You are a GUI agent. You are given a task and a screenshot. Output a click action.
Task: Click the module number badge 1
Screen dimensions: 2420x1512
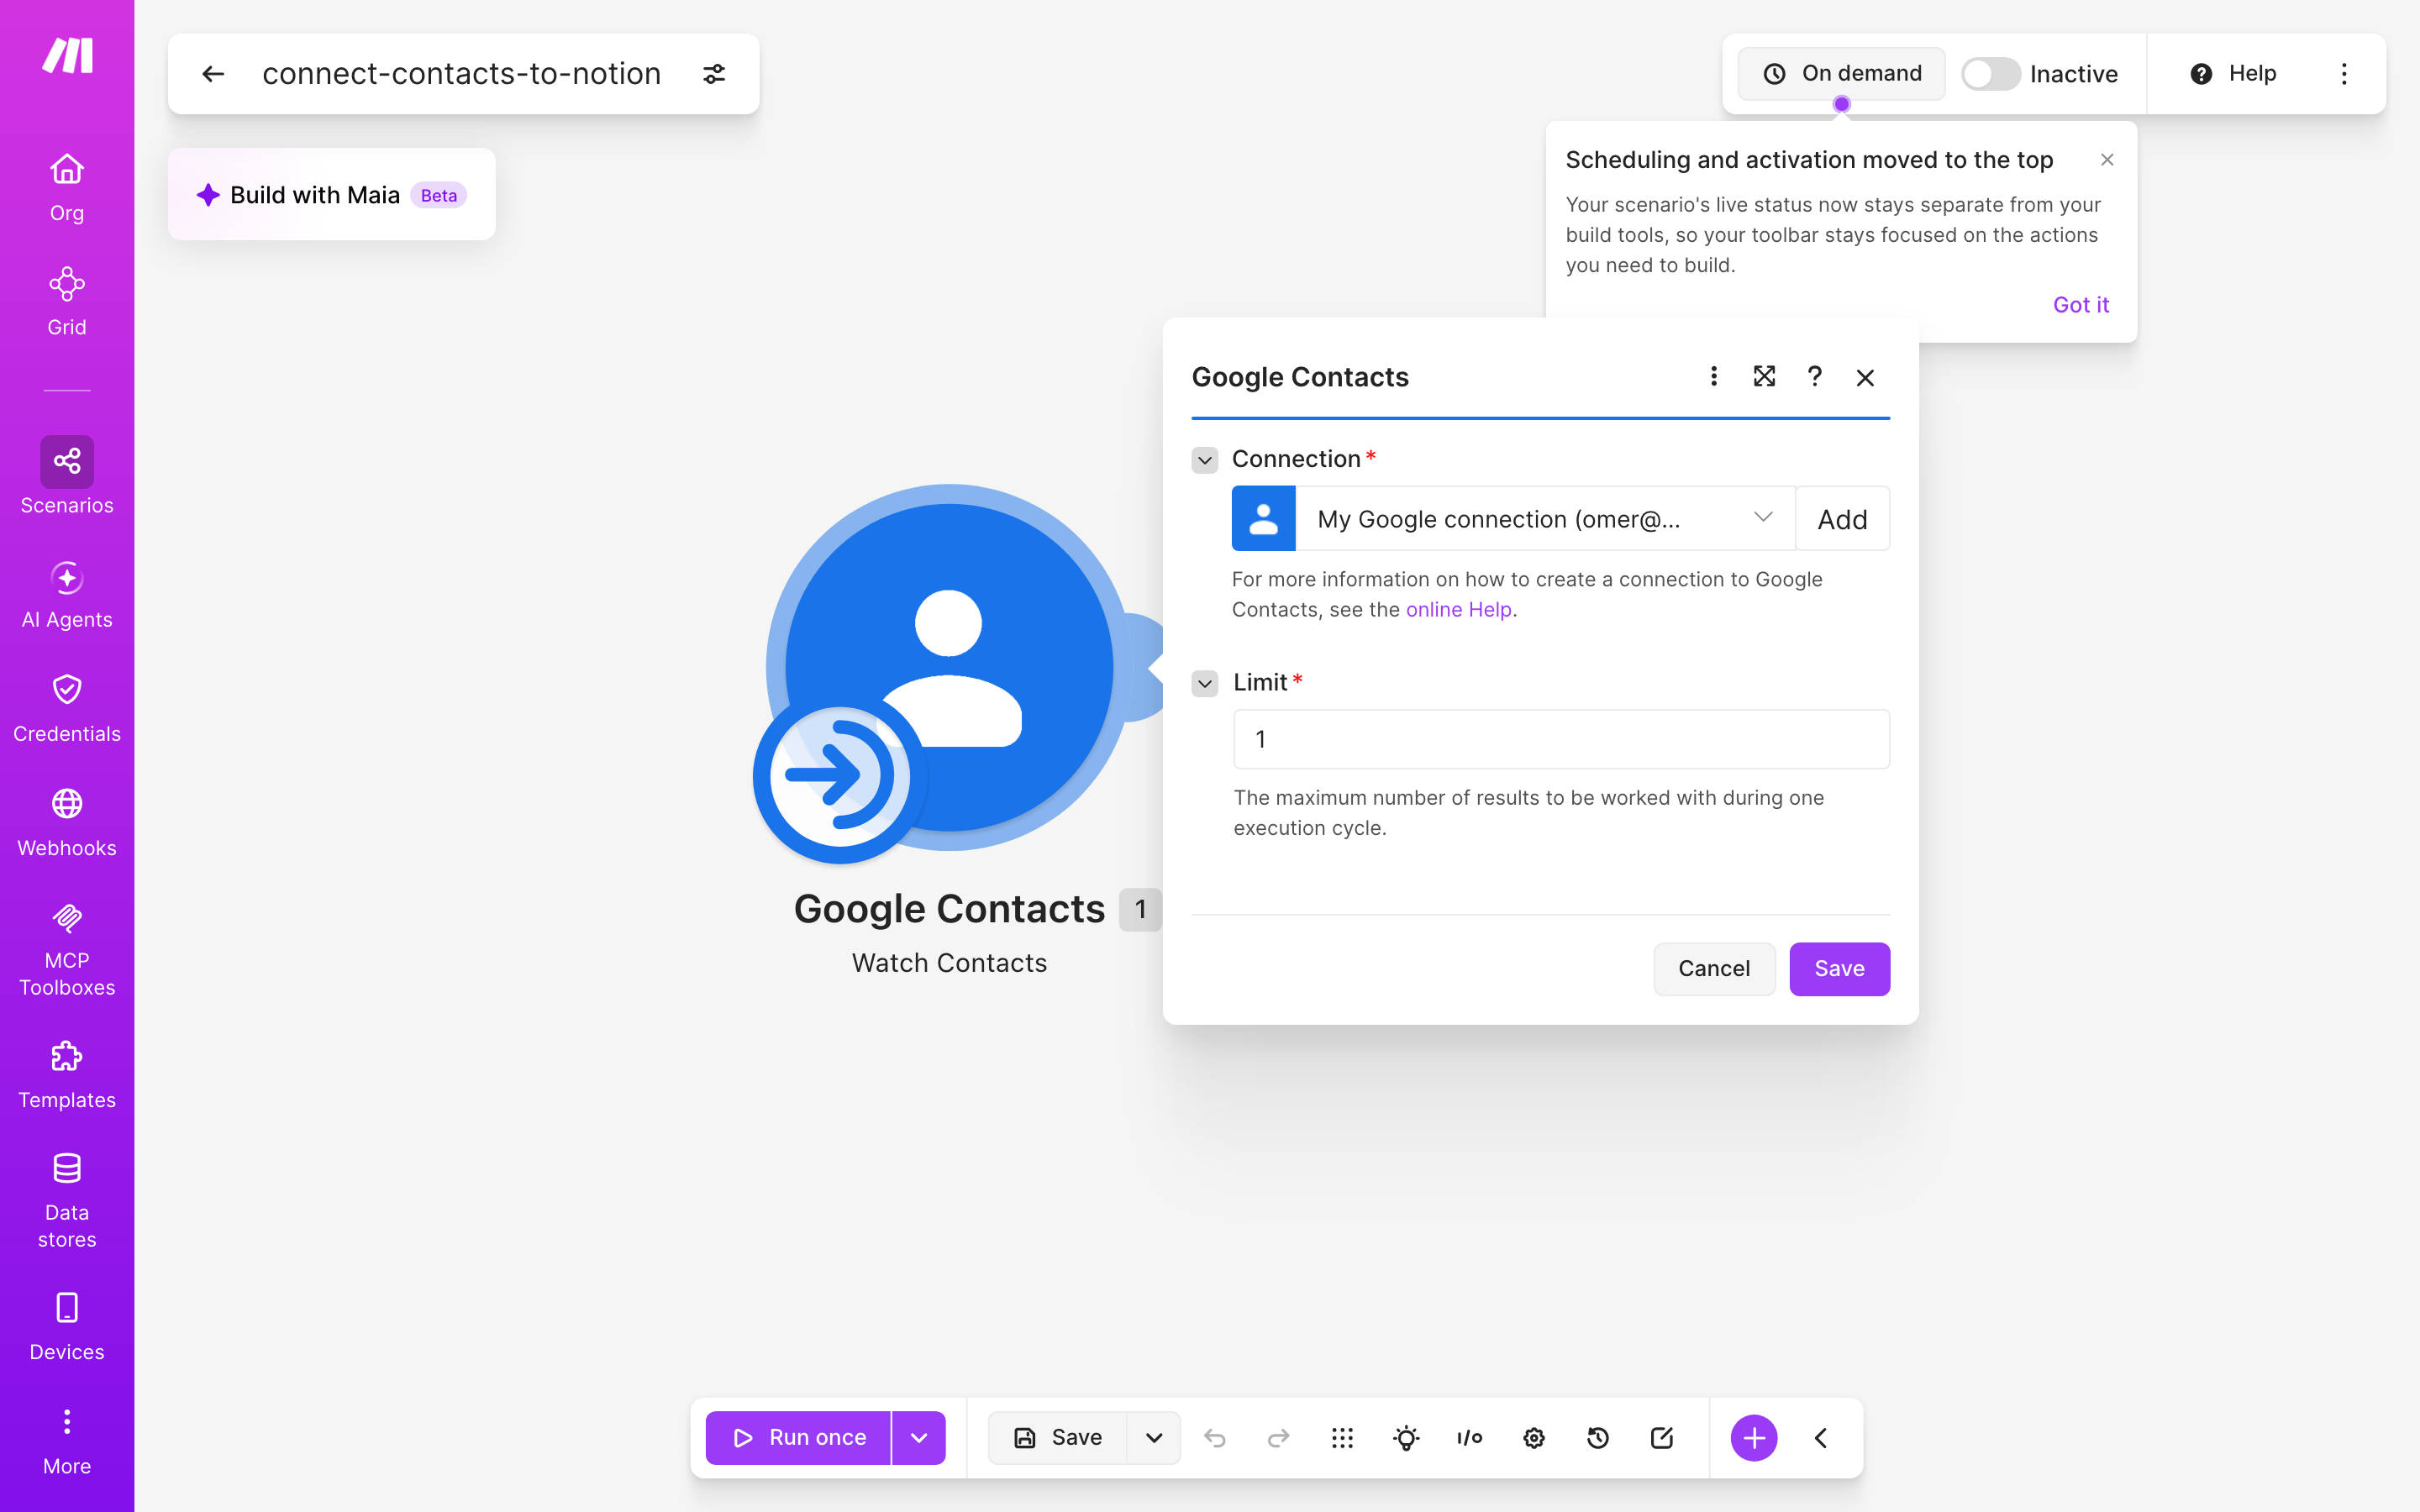pos(1140,909)
